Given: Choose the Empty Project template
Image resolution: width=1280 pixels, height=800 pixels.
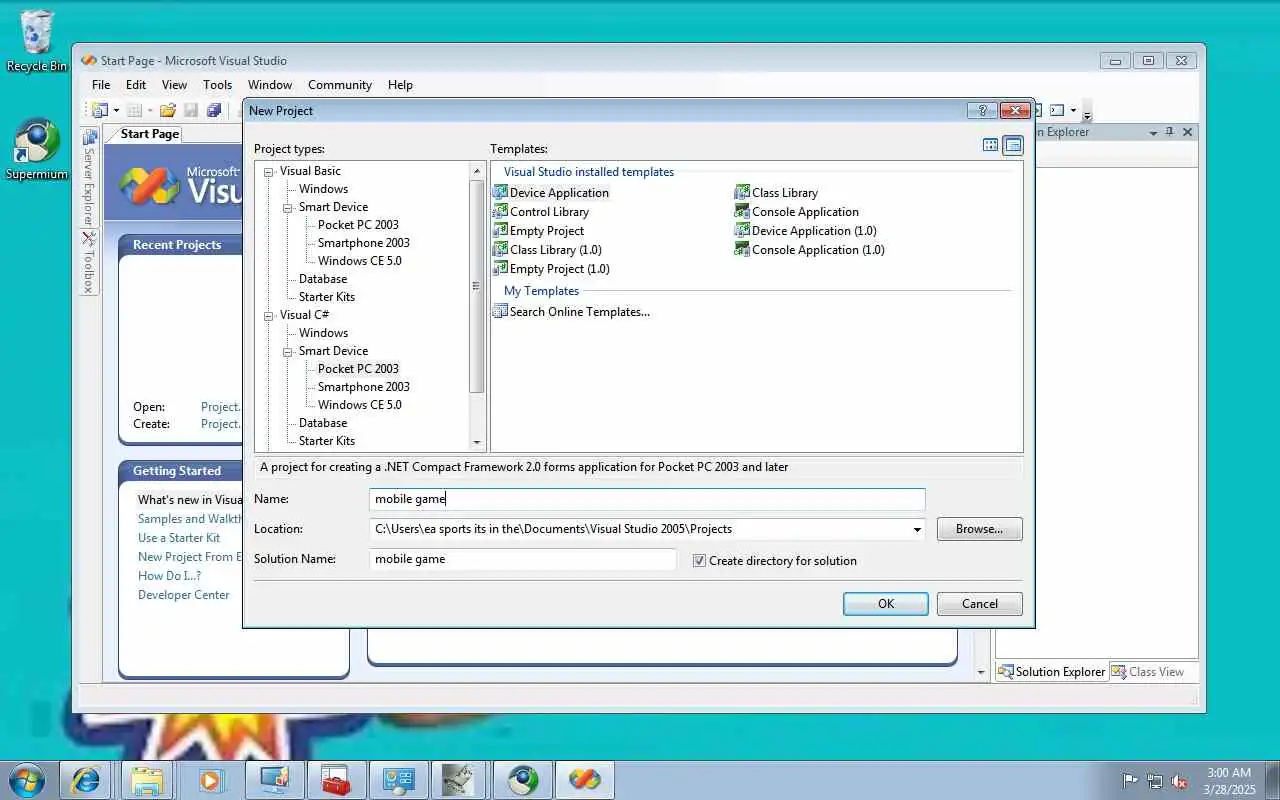Looking at the screenshot, I should point(538,231).
